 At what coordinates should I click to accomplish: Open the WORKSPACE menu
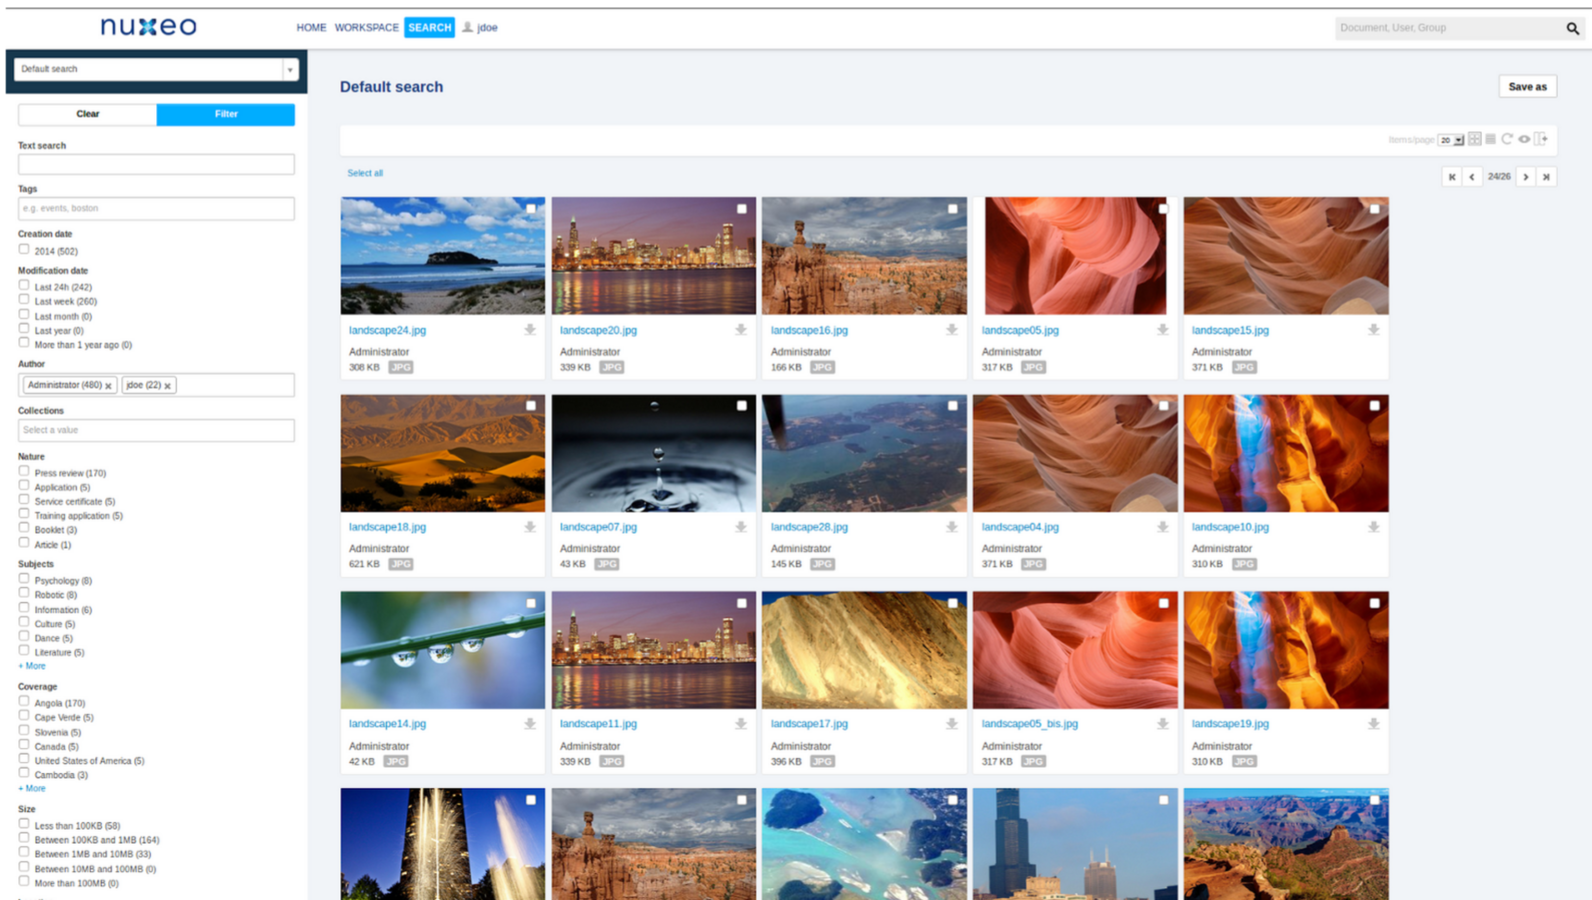366,28
